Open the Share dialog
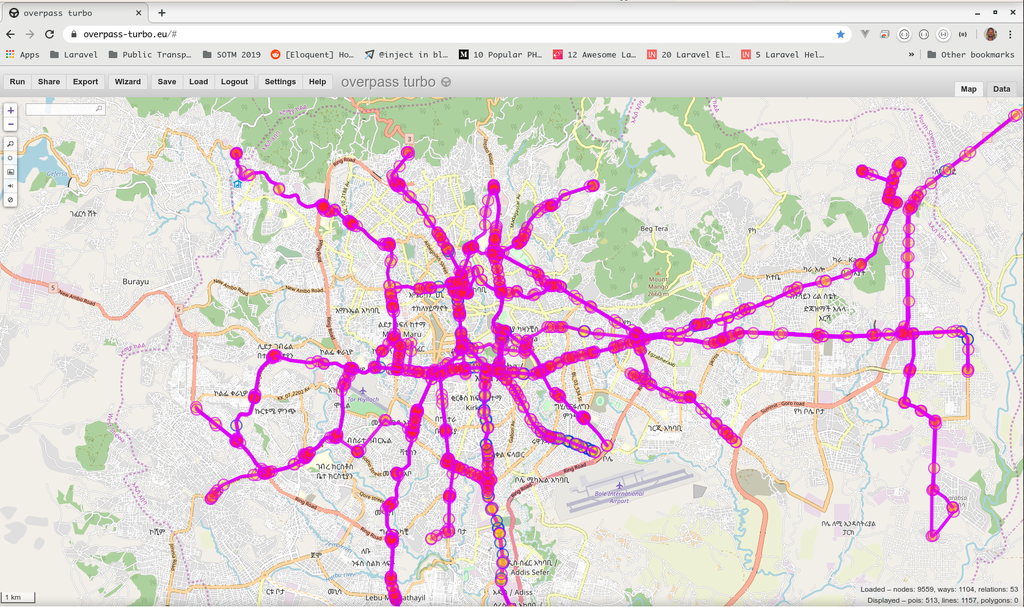This screenshot has height=607, width=1024. pyautogui.click(x=49, y=82)
